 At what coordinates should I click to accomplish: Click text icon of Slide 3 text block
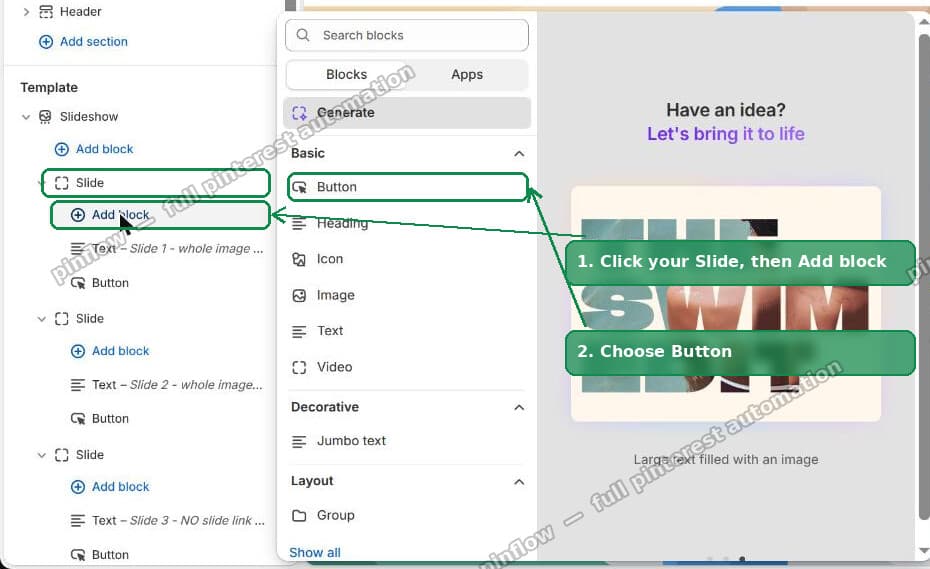pyautogui.click(x=78, y=520)
